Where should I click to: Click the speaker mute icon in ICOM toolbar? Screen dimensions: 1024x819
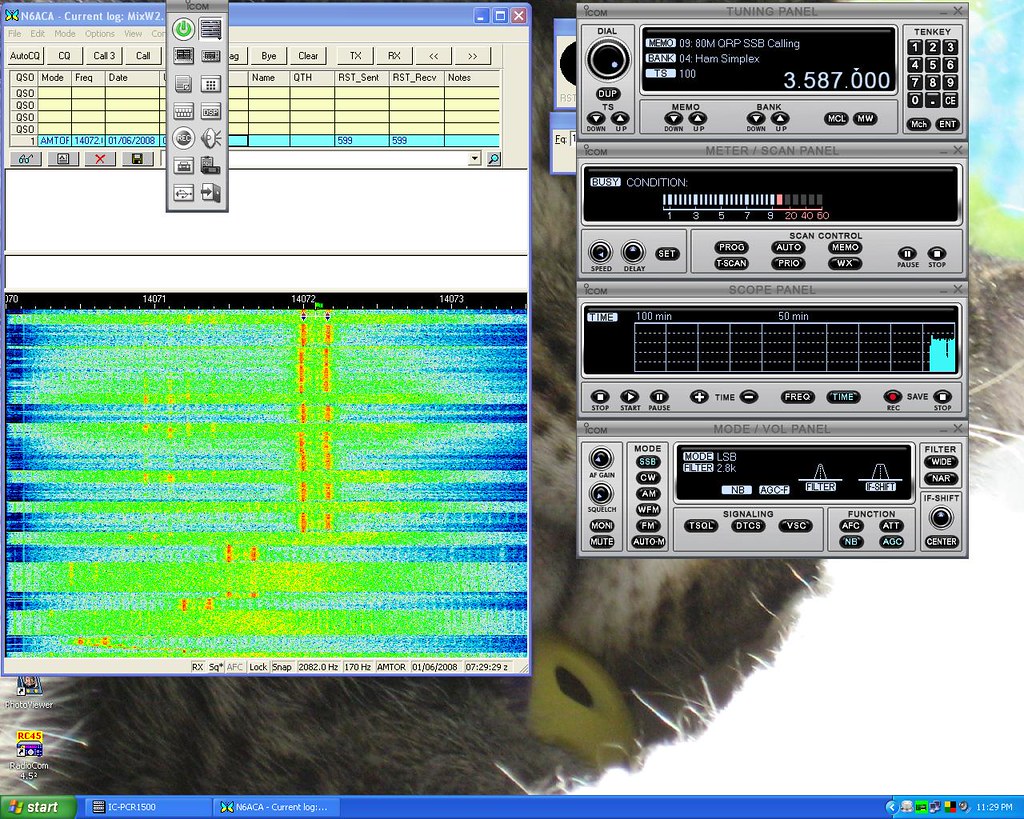(210, 138)
